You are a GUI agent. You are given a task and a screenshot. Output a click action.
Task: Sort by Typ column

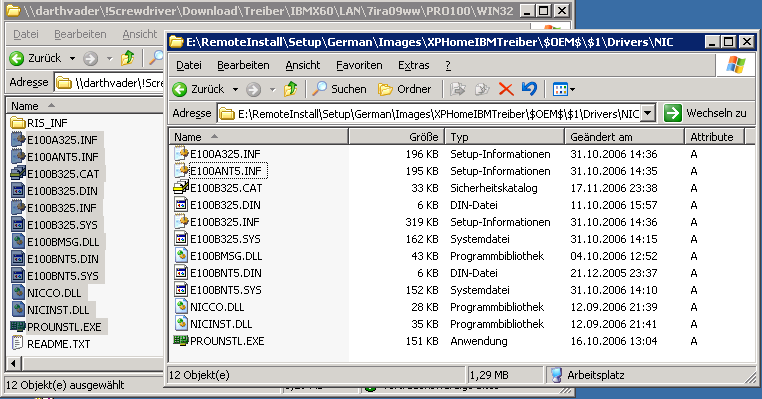point(505,137)
